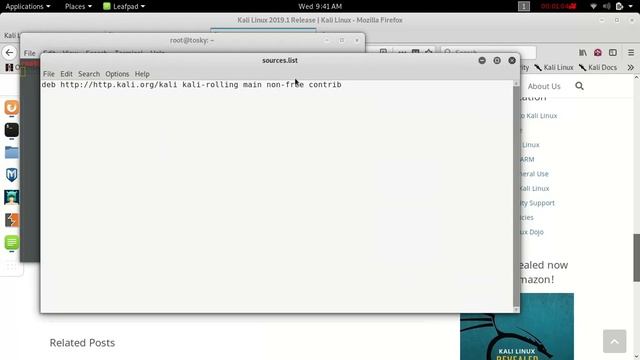
Task: Open the orange lightning dock icon
Action: (x=11, y=220)
